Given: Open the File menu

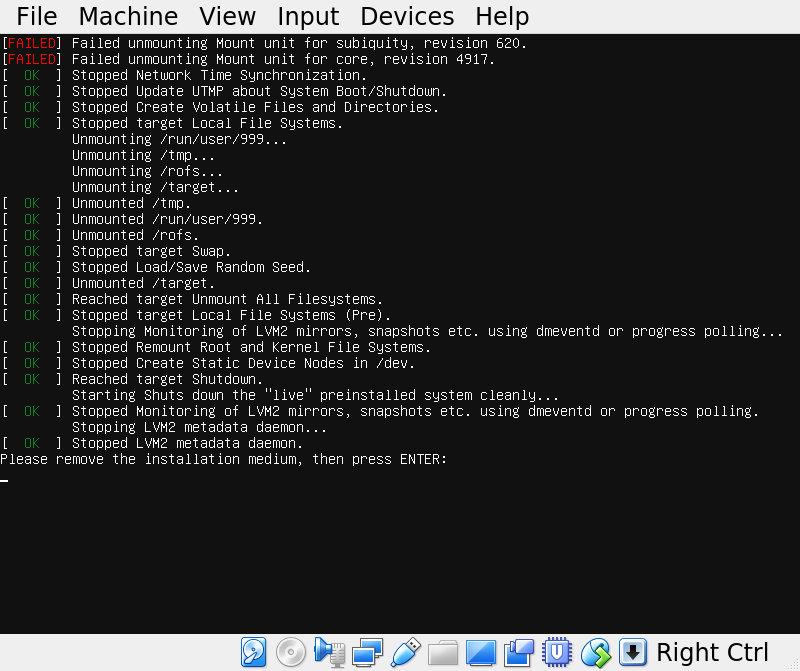Looking at the screenshot, I should pyautogui.click(x=37, y=17).
